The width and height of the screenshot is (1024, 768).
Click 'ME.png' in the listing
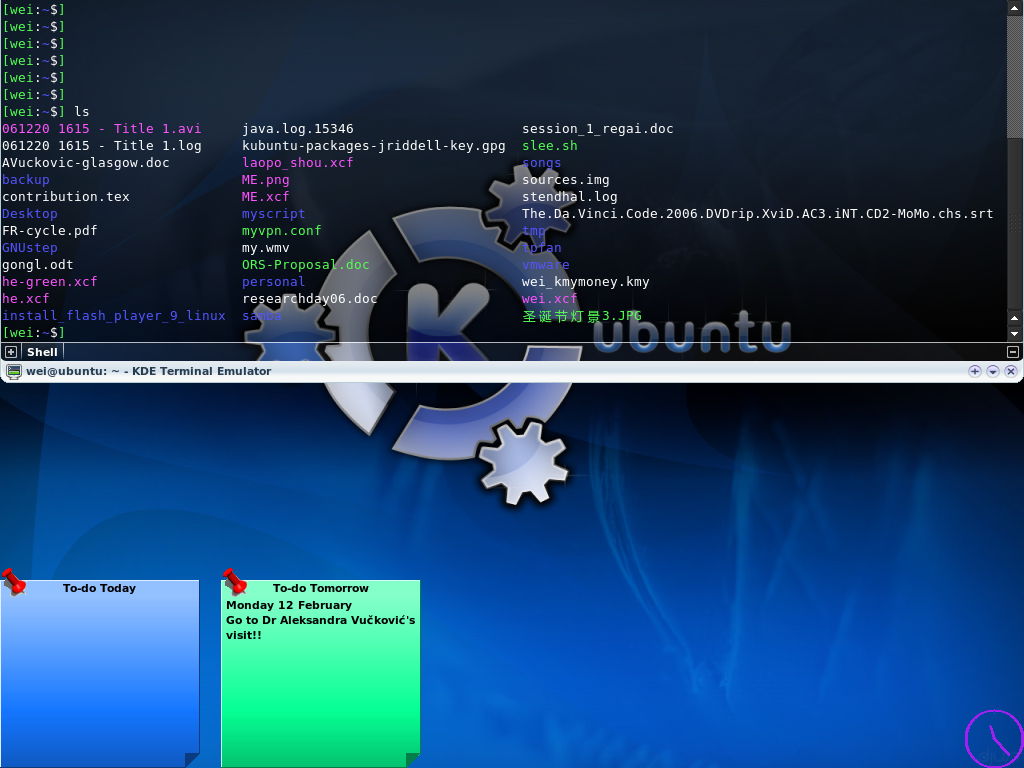click(266, 180)
